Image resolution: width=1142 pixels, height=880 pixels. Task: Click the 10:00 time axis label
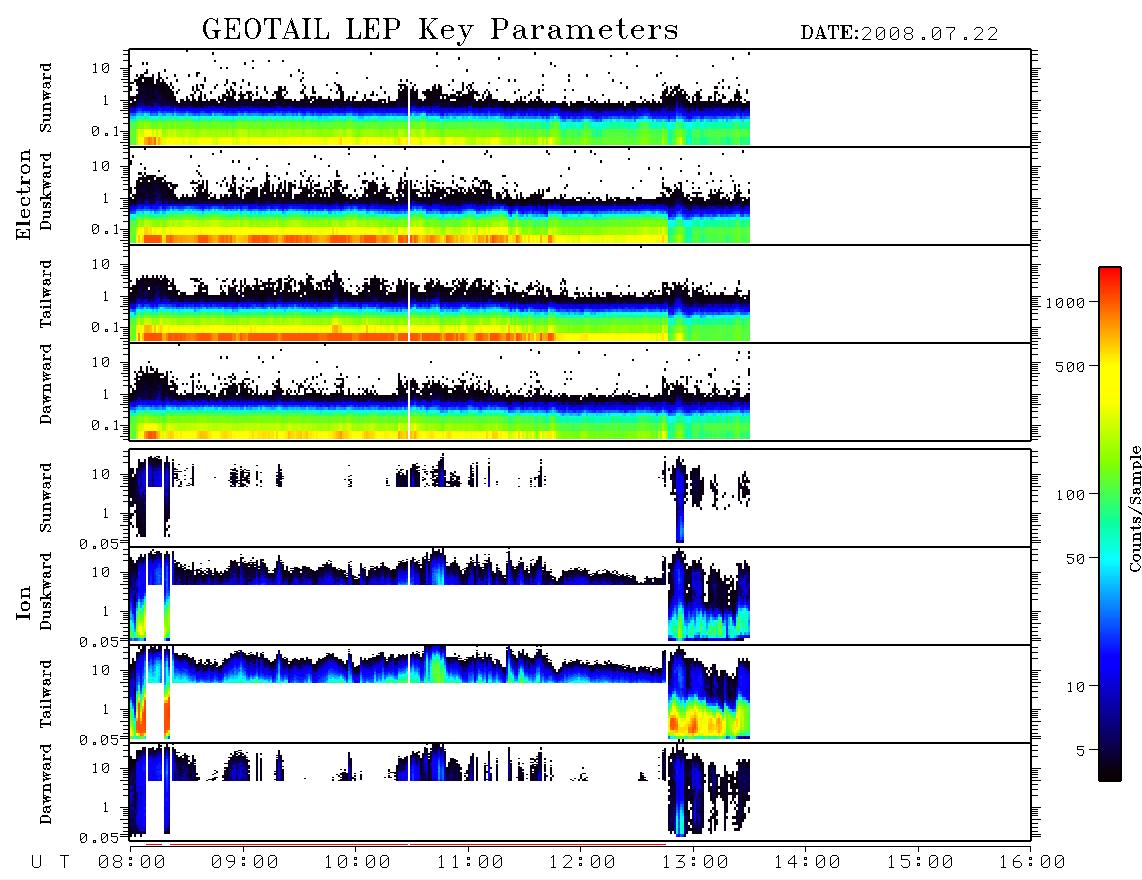(x=357, y=862)
